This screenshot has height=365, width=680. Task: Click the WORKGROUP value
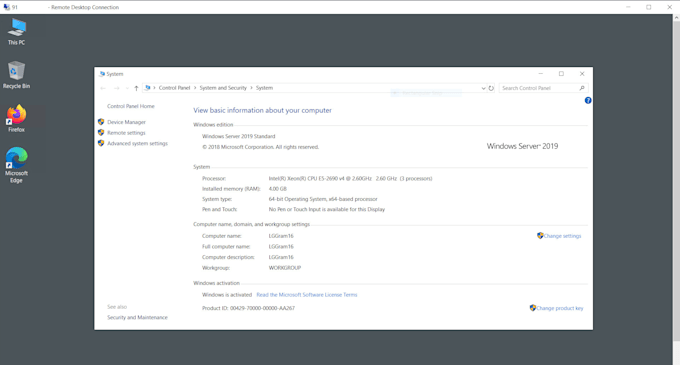[x=284, y=267]
